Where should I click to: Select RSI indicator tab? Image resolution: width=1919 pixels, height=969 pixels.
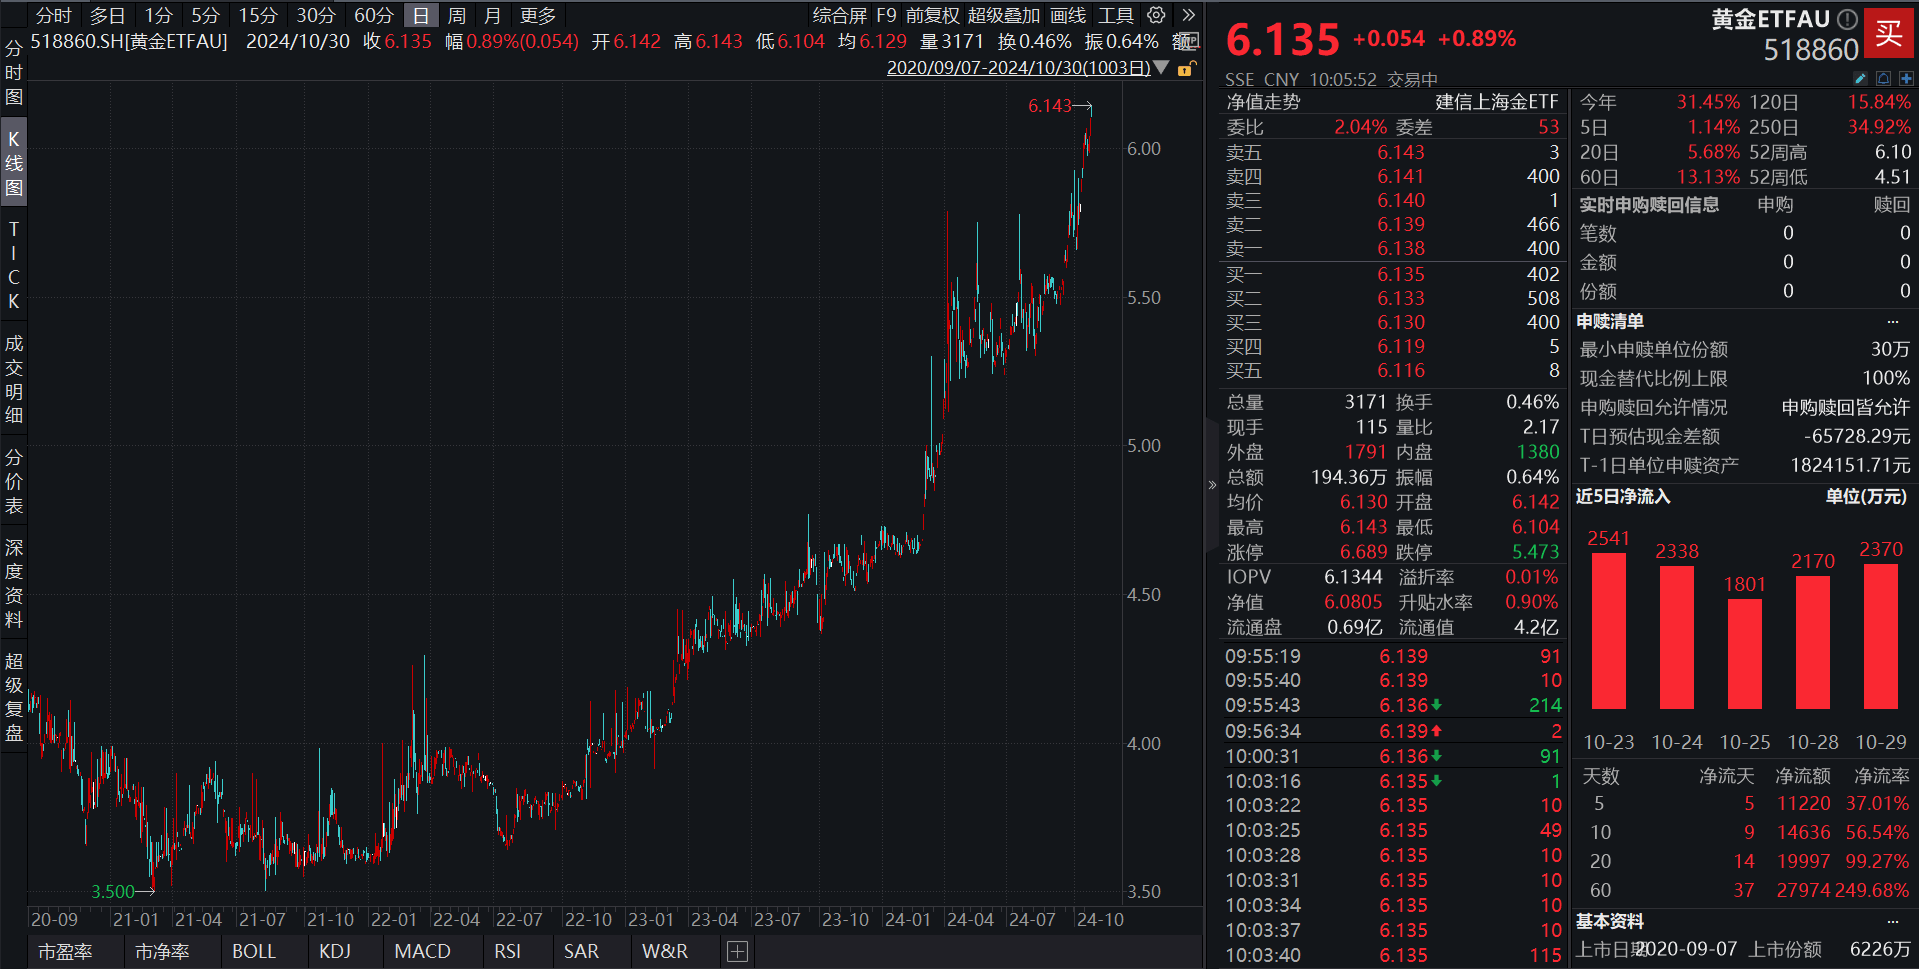coord(507,952)
